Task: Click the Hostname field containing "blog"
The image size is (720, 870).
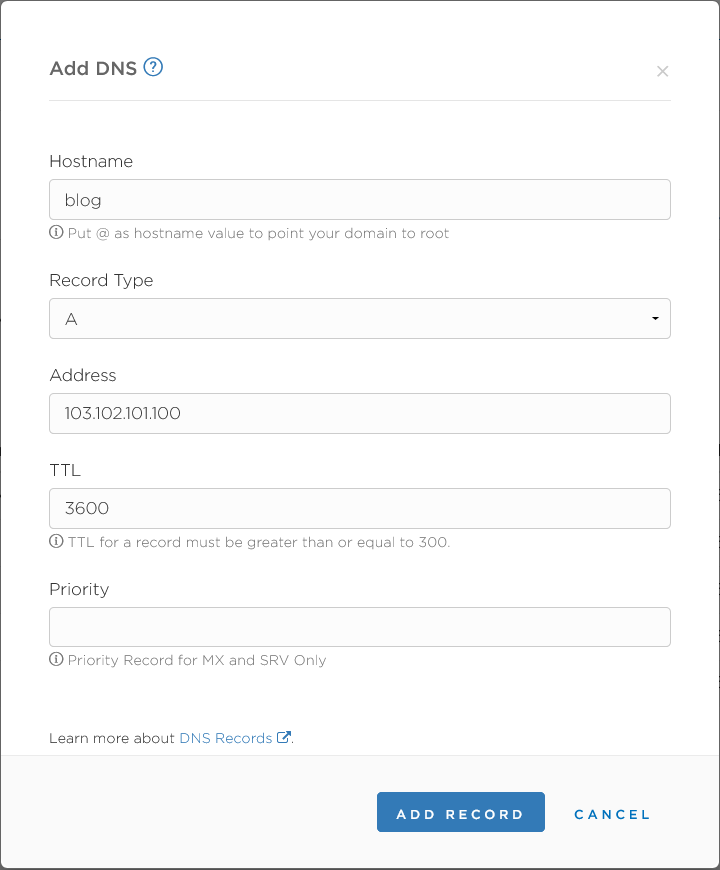Action: 360,199
